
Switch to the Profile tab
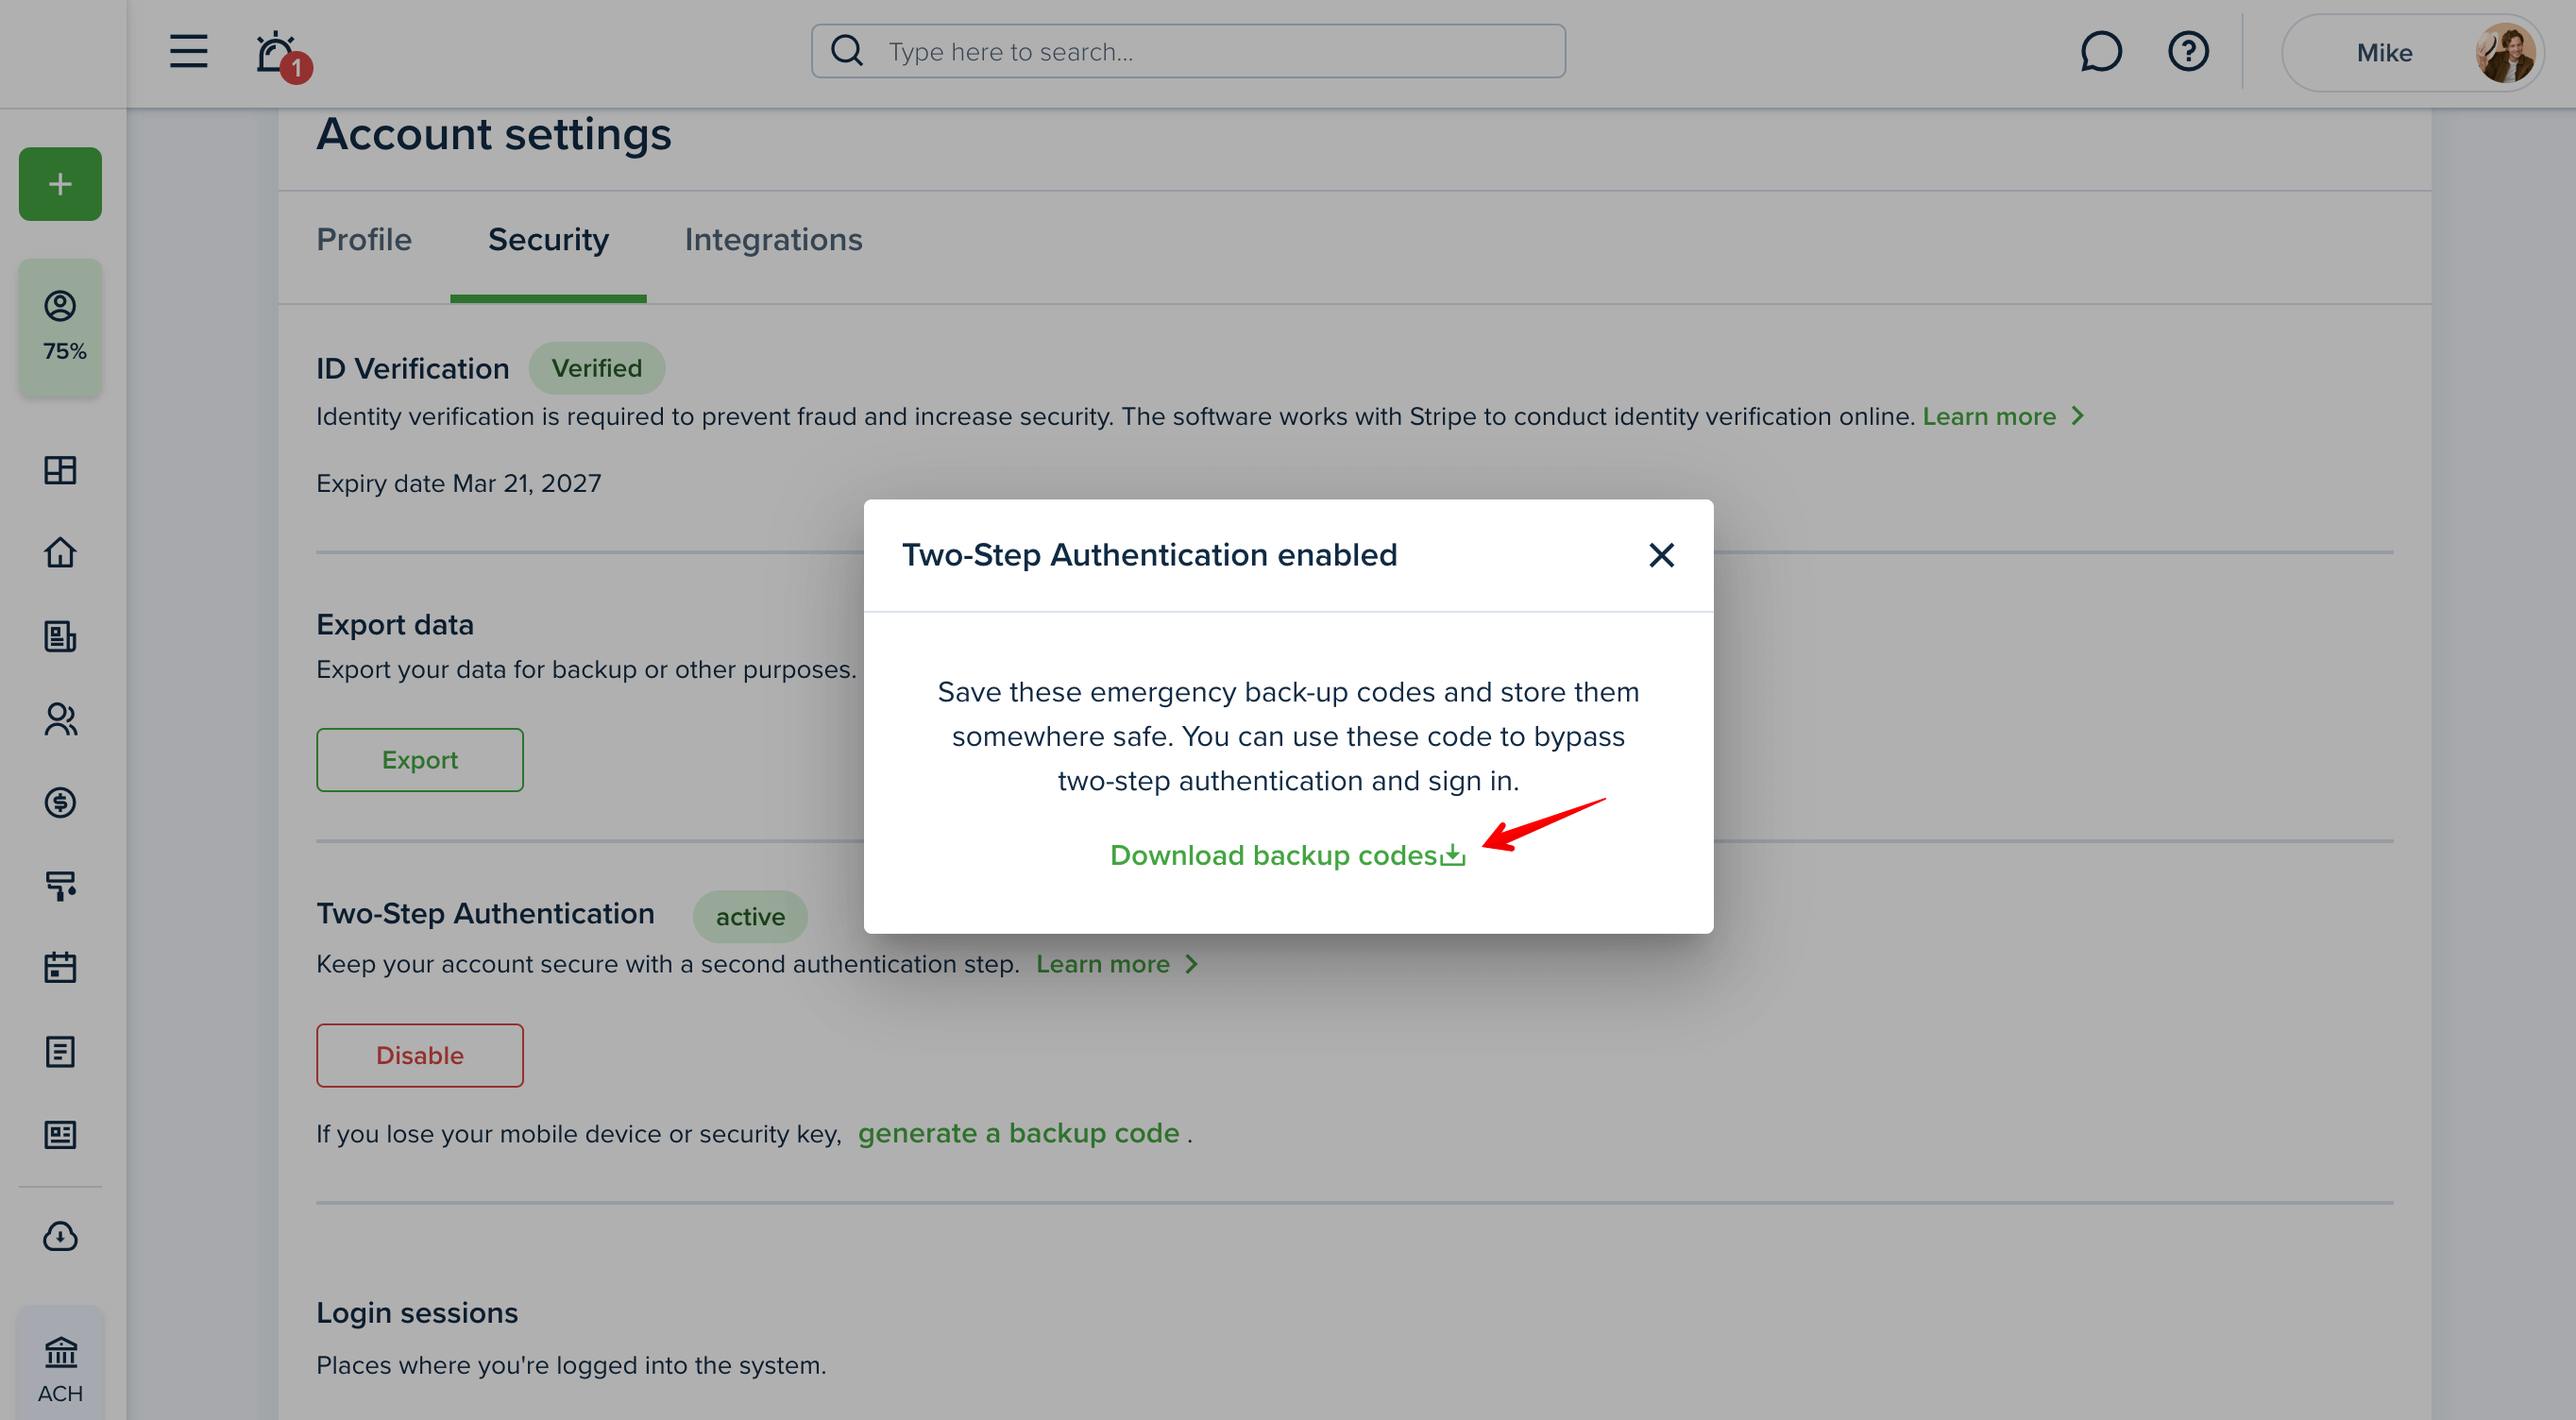(x=364, y=240)
